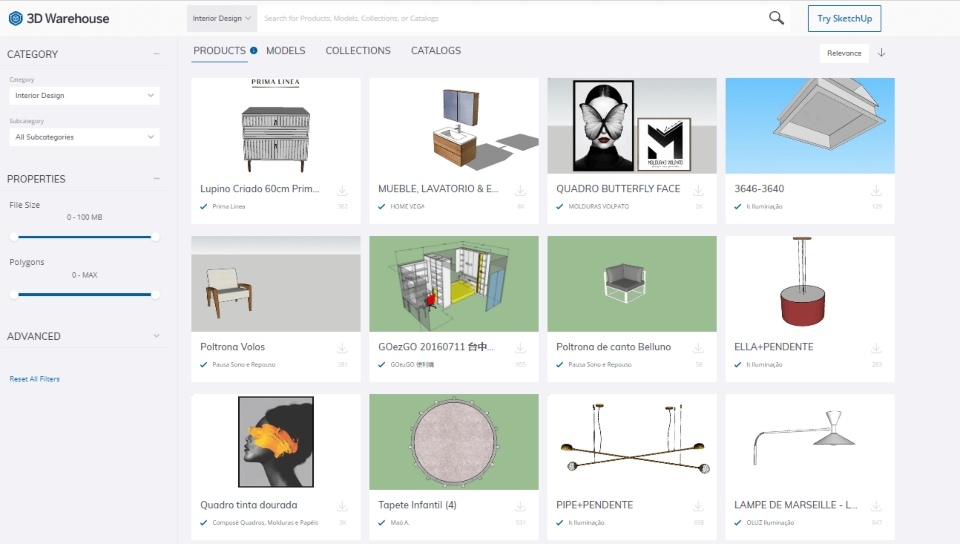This screenshot has width=960, height=544.
Task: Download ELLA+PENDENTE model
Action: click(877, 348)
